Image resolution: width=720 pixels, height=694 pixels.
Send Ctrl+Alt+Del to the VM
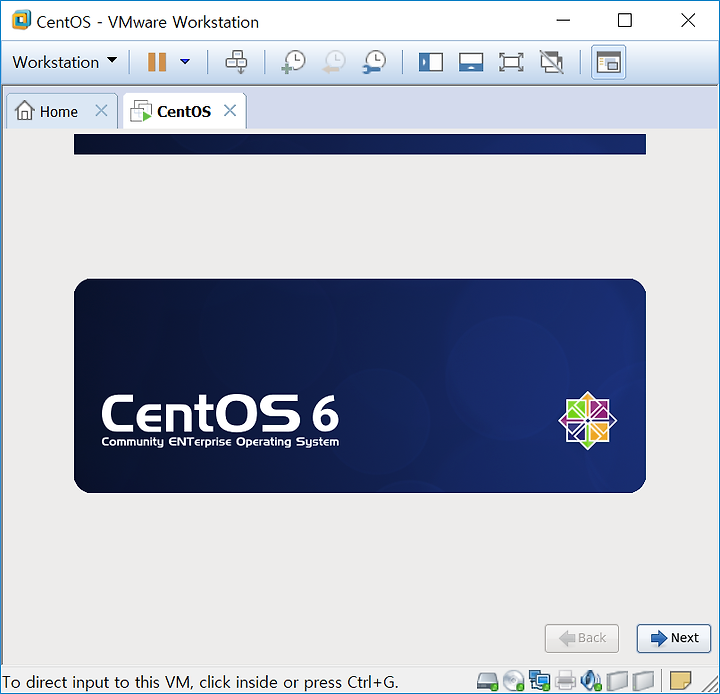(x=236, y=62)
